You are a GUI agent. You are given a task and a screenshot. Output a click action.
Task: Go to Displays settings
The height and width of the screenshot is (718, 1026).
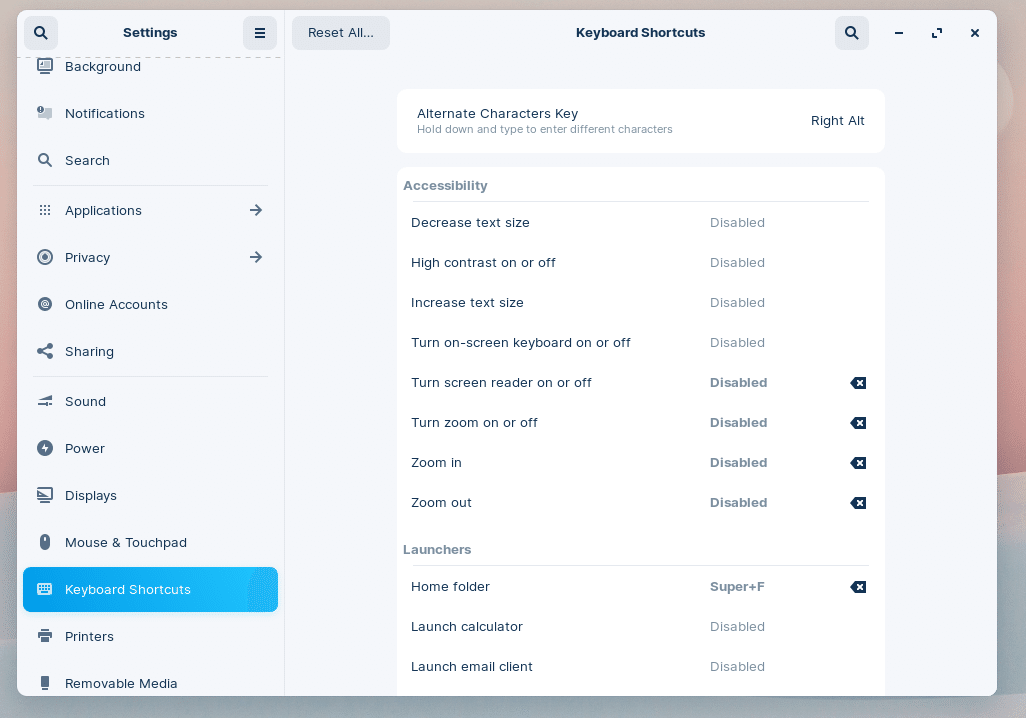(91, 495)
